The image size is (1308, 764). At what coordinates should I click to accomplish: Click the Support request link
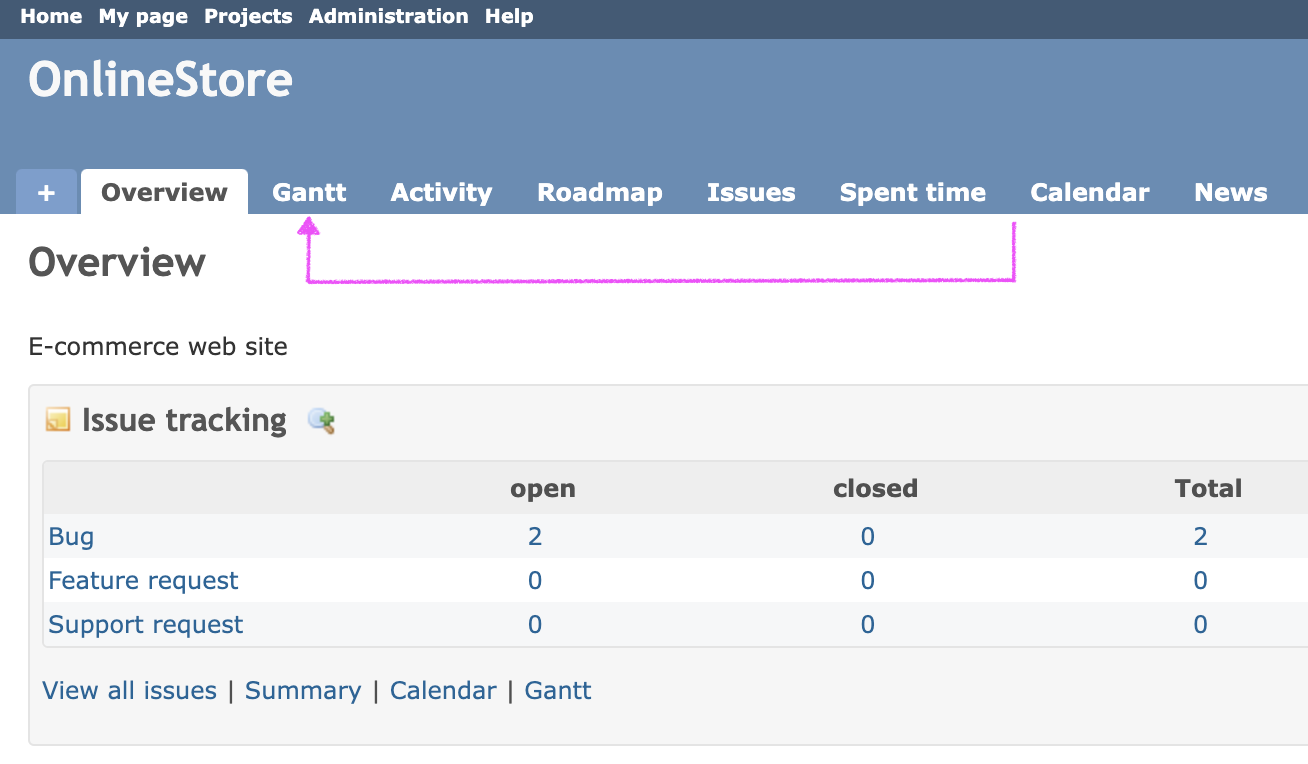click(146, 625)
